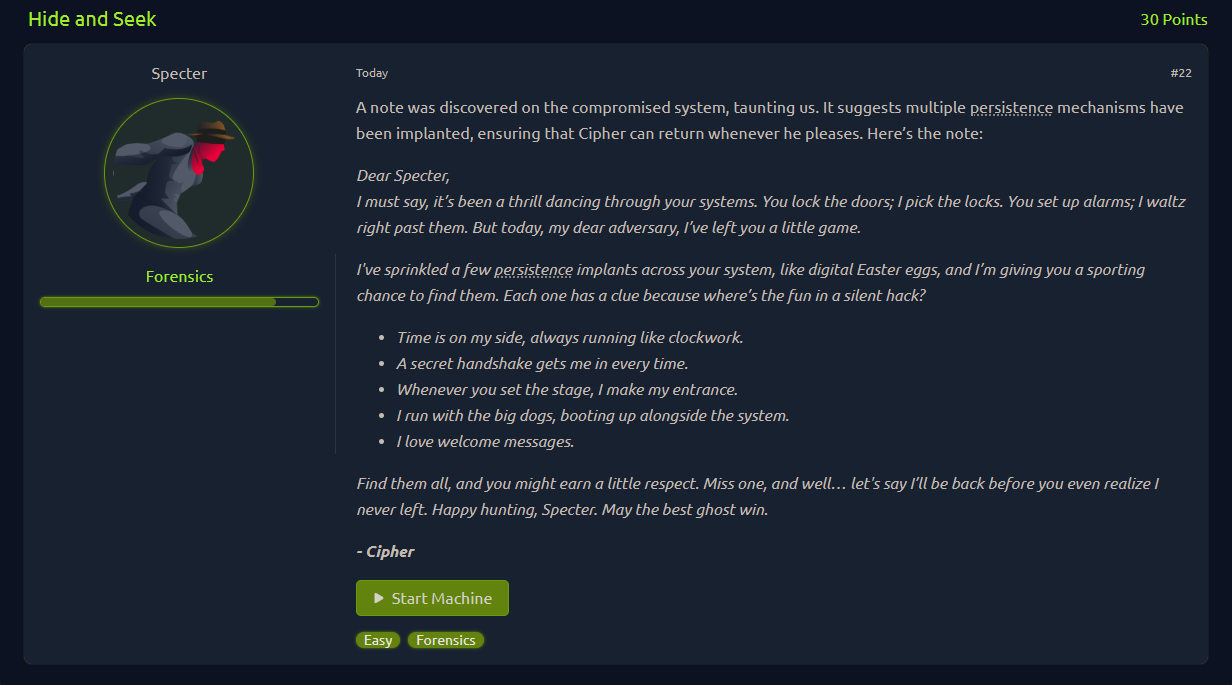Click the play icon on Start Machine
The width and height of the screenshot is (1232, 685).
point(379,598)
